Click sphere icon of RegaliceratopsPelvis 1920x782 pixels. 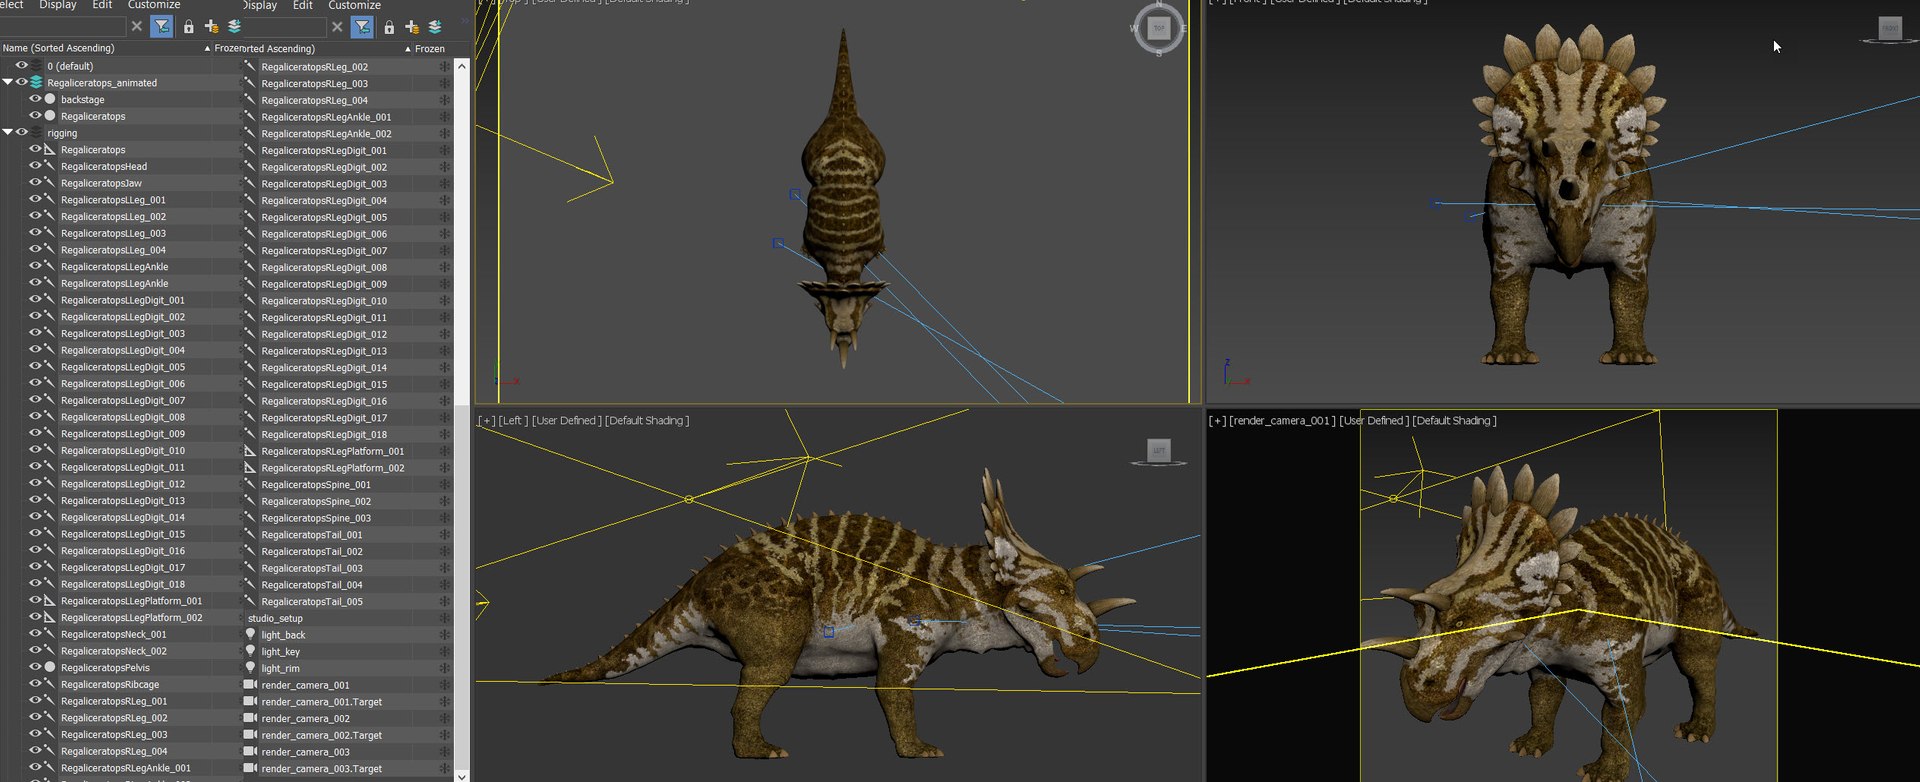(x=50, y=667)
